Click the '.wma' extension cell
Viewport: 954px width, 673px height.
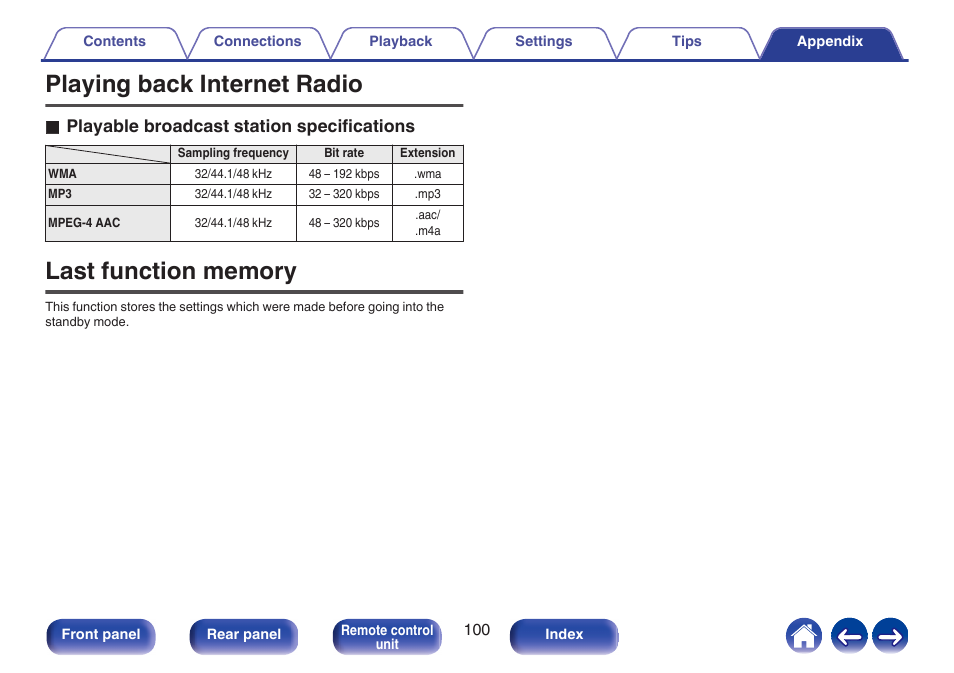428,174
